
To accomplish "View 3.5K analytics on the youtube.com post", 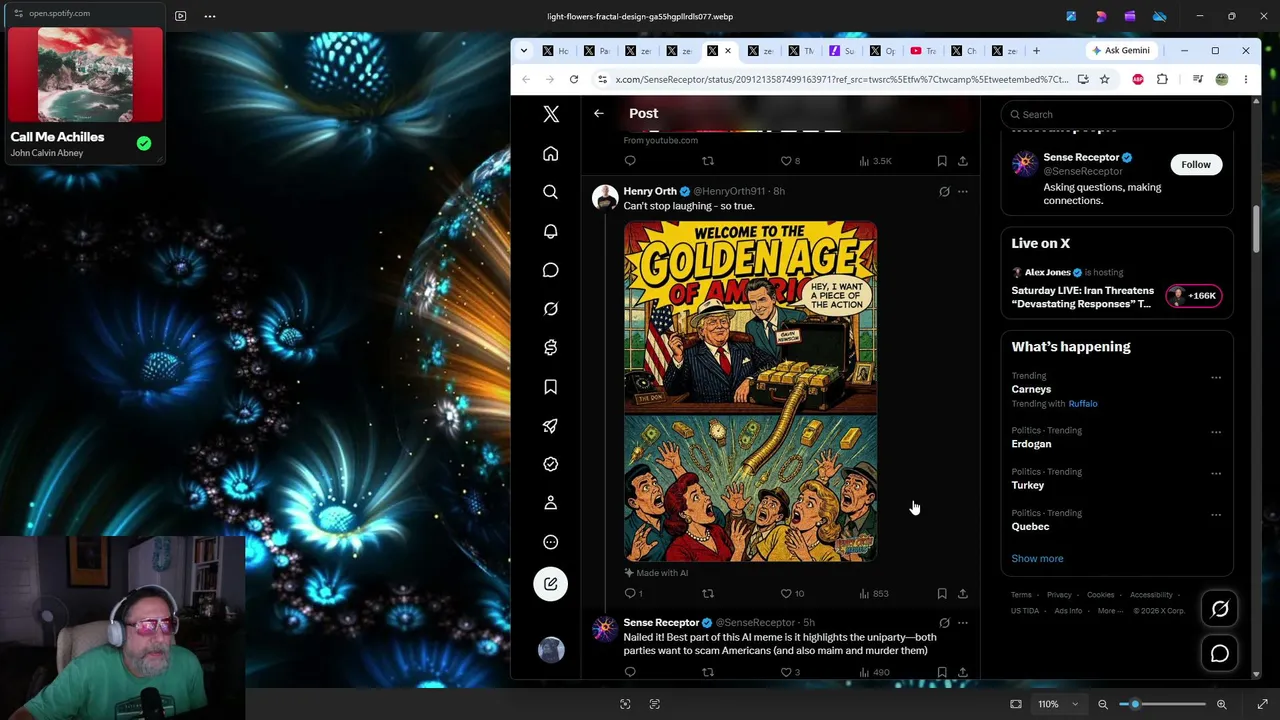I will click(875, 161).
